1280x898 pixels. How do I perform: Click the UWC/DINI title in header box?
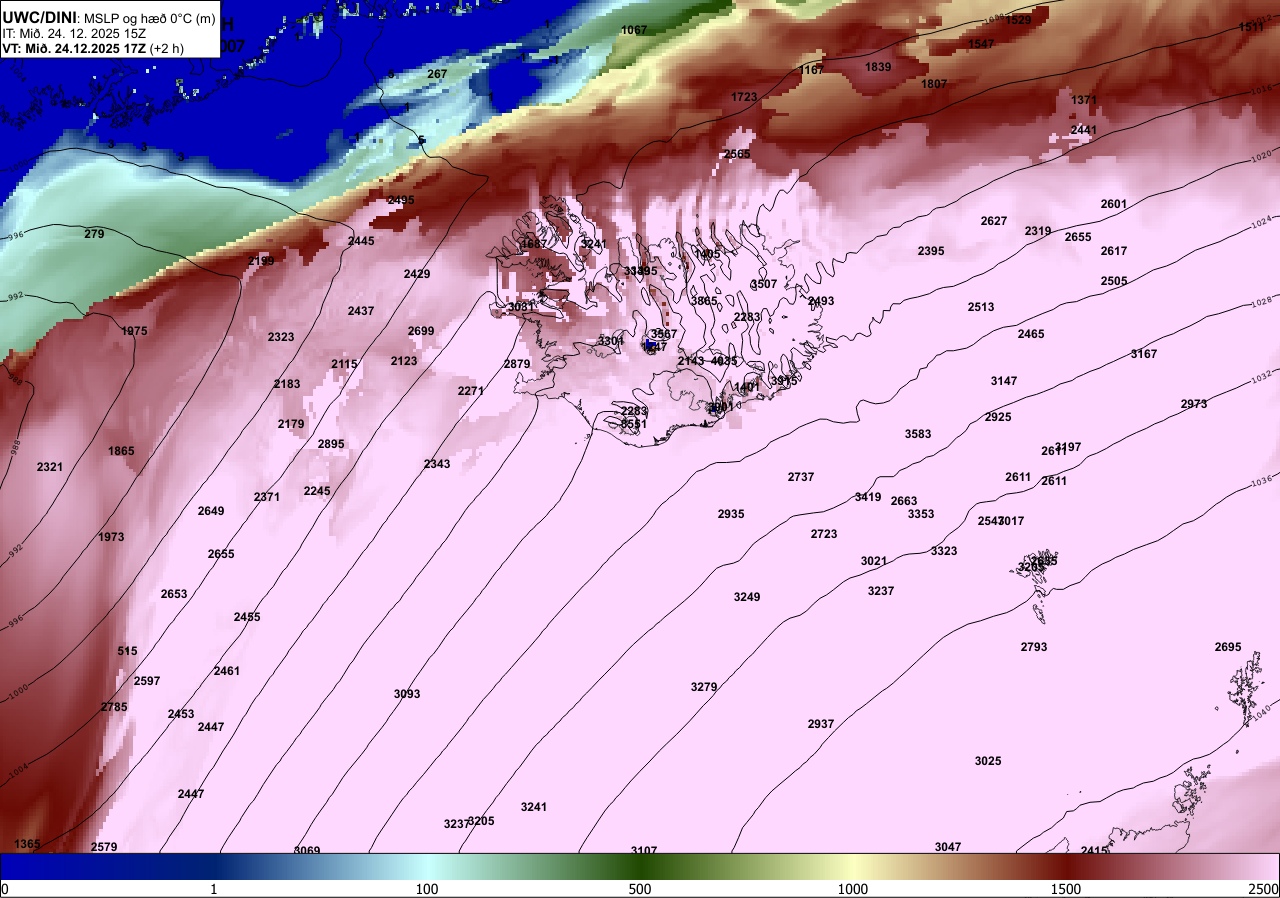point(39,17)
